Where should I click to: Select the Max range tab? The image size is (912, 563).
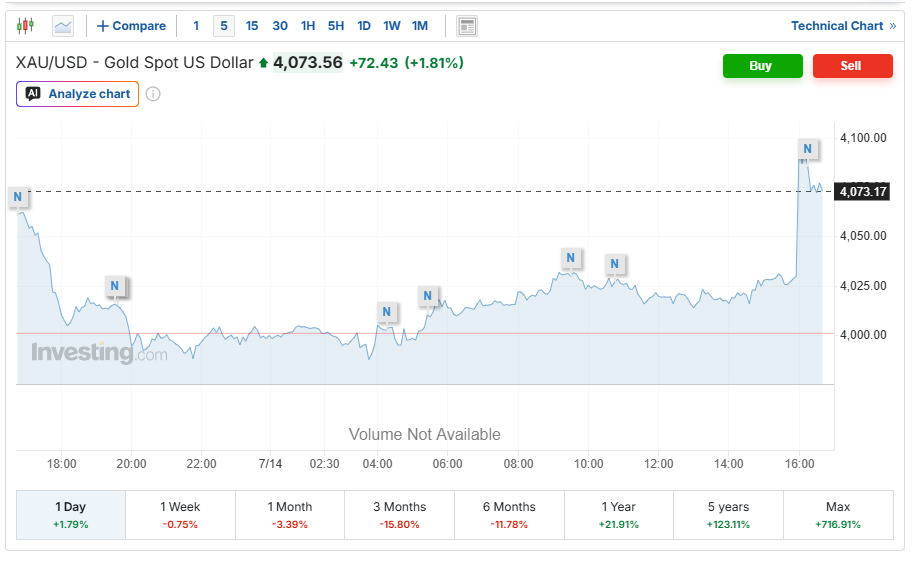(838, 515)
